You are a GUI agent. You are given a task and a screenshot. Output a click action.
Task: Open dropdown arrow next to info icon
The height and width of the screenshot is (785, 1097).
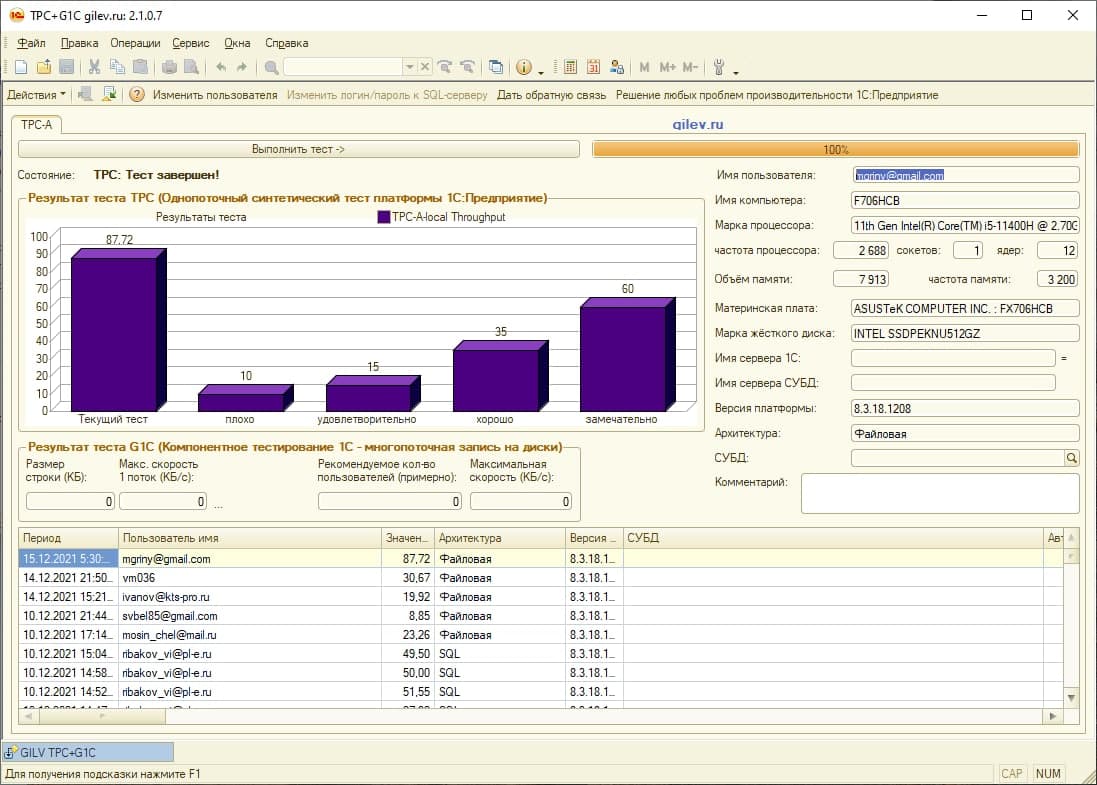pos(541,71)
